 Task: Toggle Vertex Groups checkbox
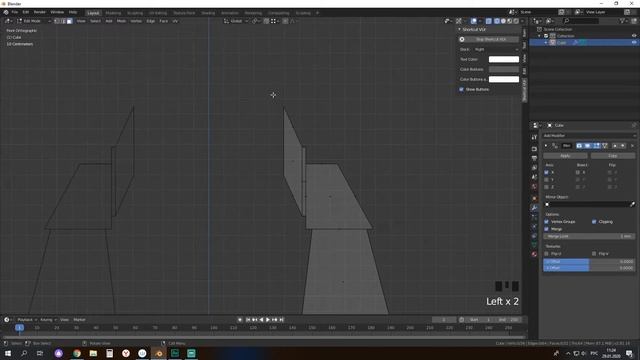(x=547, y=222)
